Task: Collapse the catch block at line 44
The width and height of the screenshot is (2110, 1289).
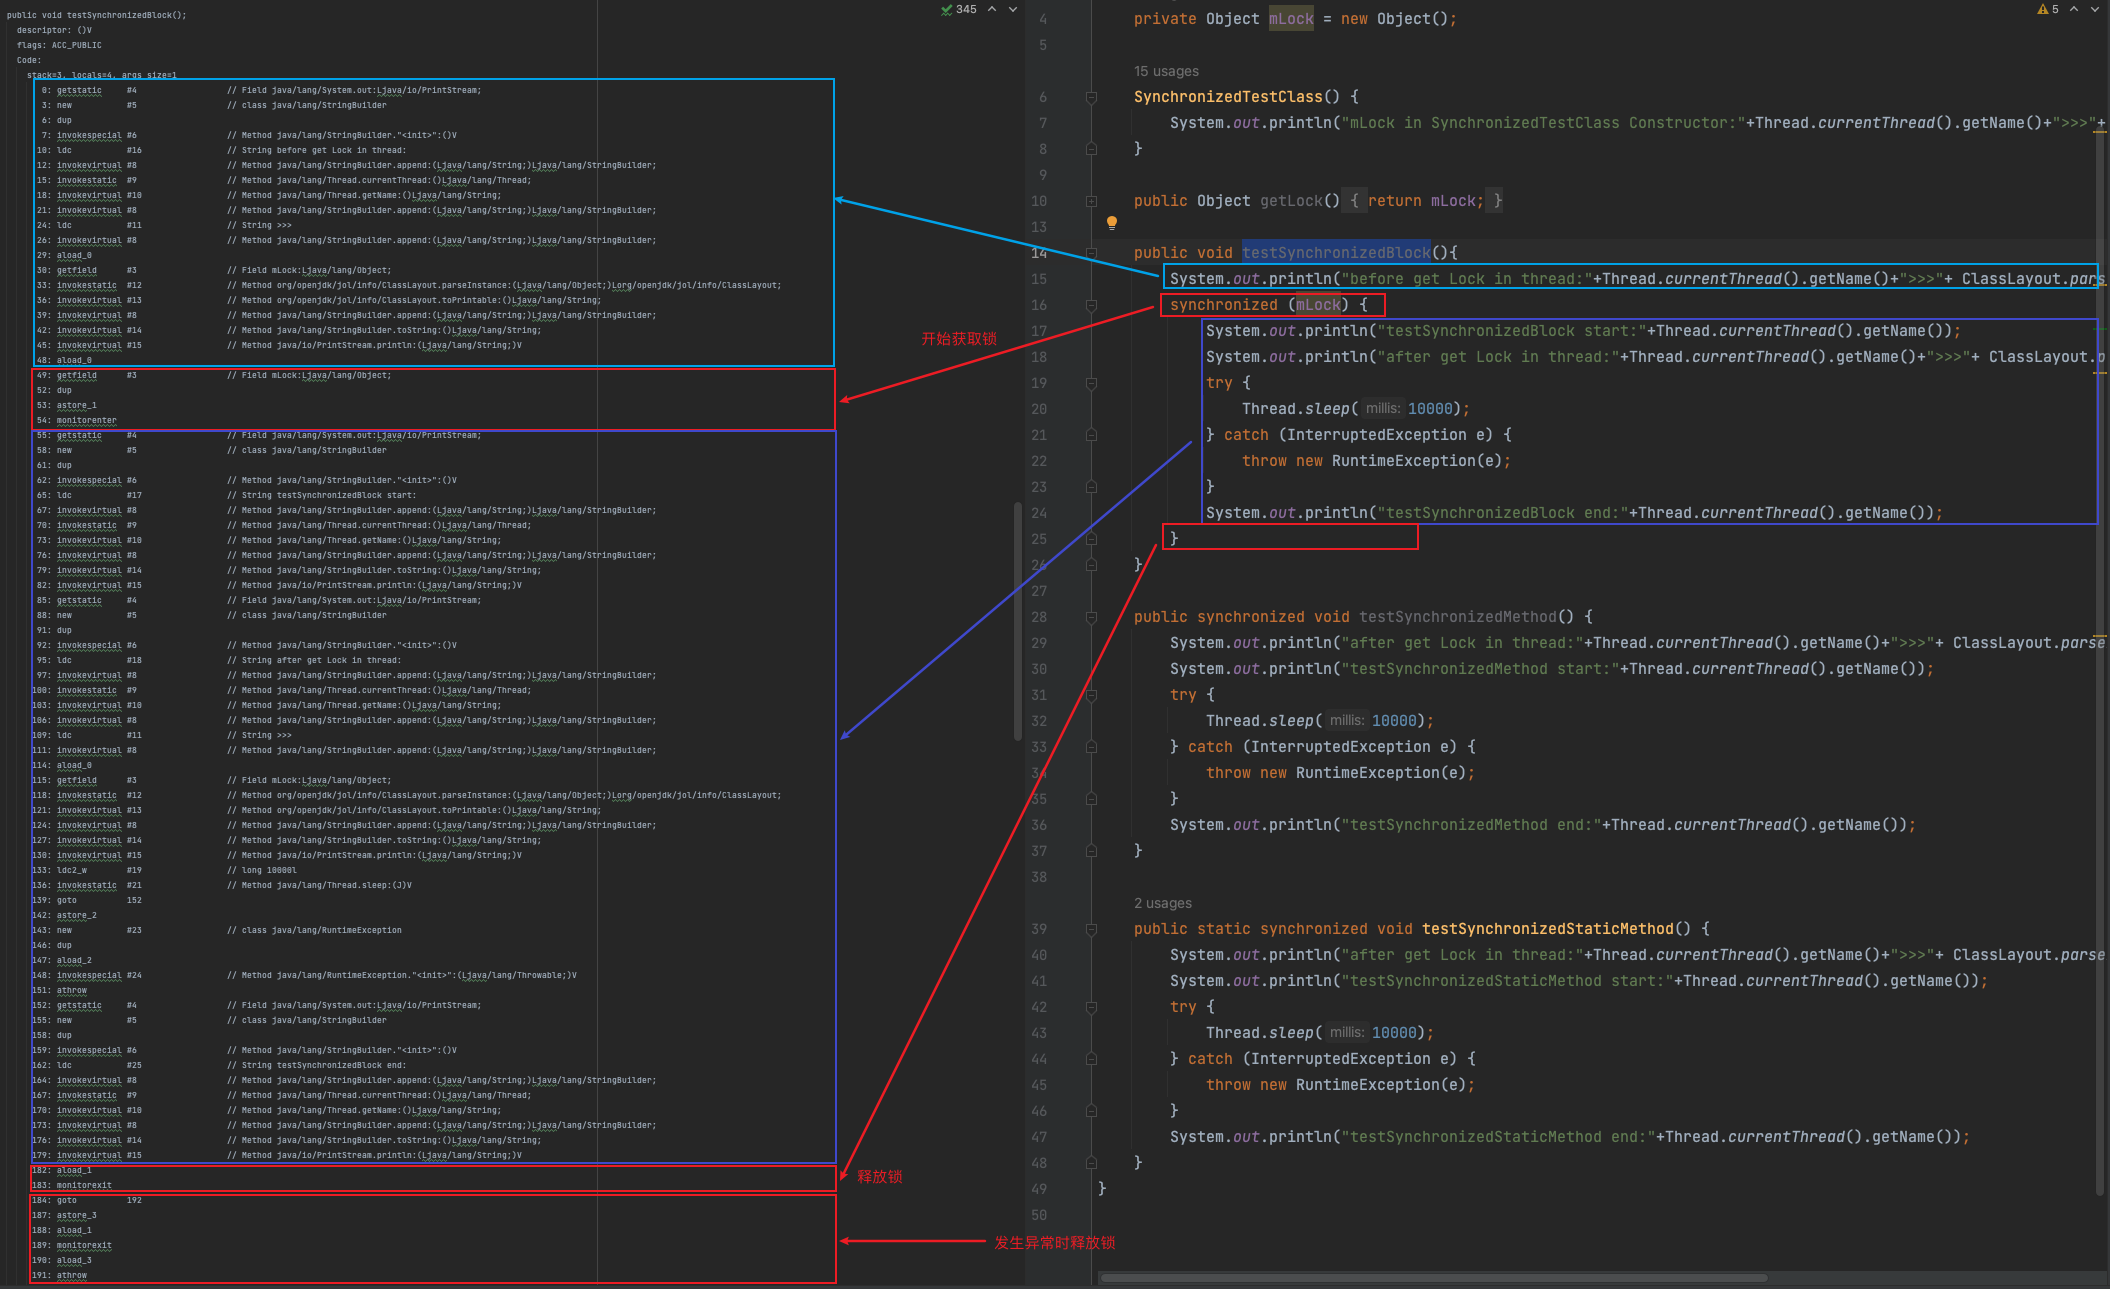Action: [1091, 1059]
